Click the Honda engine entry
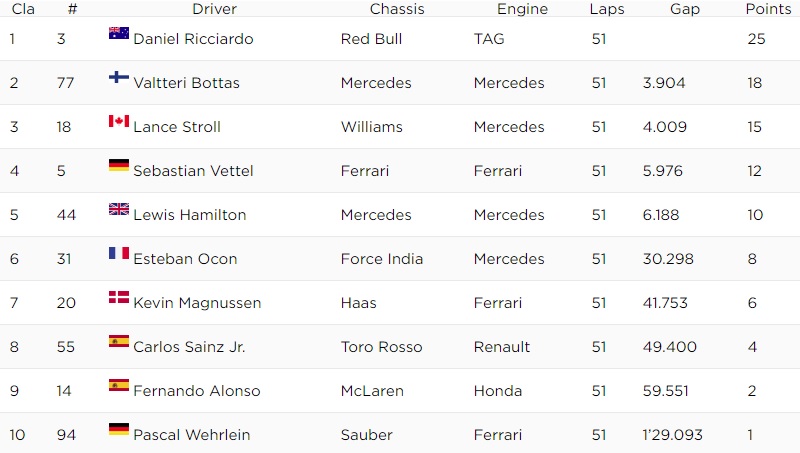This screenshot has height=453, width=800. click(499, 391)
